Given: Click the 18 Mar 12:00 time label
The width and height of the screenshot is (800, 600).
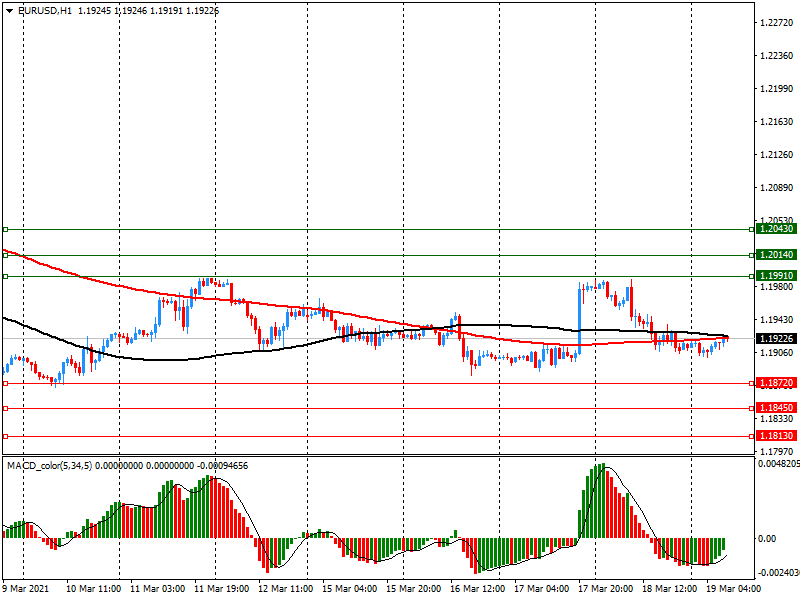Looking at the screenshot, I should 669,588.
